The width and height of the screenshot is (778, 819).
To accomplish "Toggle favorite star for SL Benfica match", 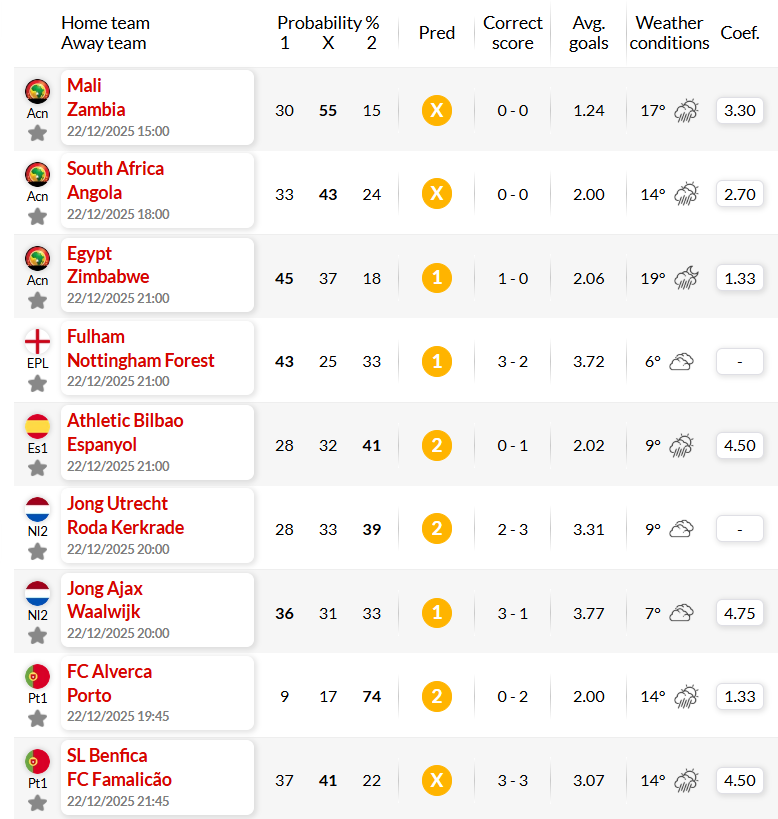I will click(x=37, y=803).
